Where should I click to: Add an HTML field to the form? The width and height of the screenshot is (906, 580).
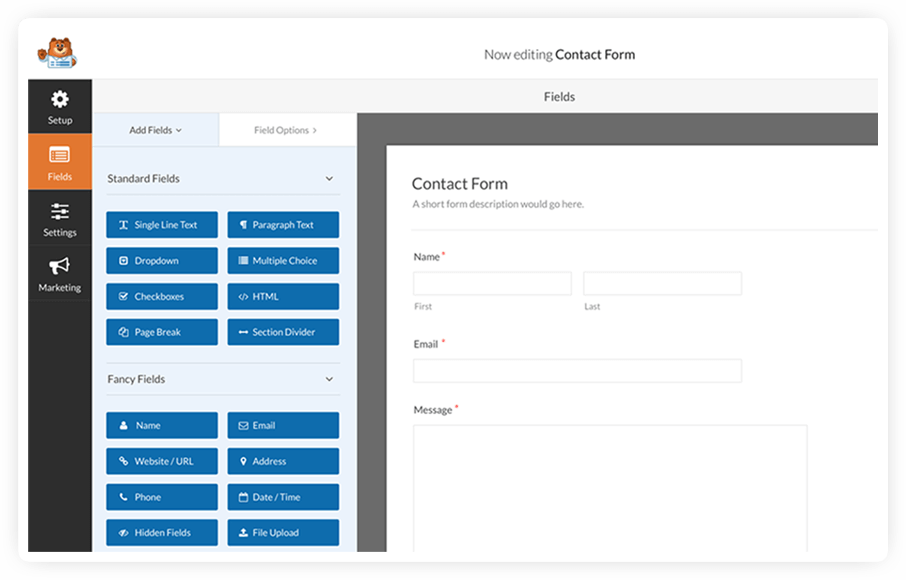[283, 296]
